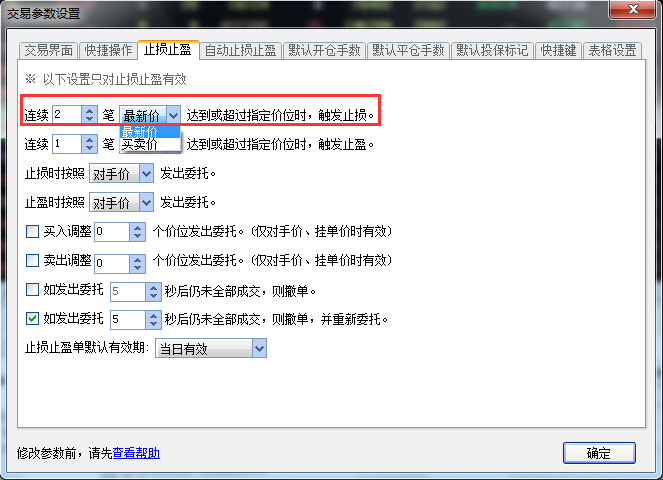Increase 买入调整 price tick spinner
The height and width of the screenshot is (480, 663).
pos(137,228)
